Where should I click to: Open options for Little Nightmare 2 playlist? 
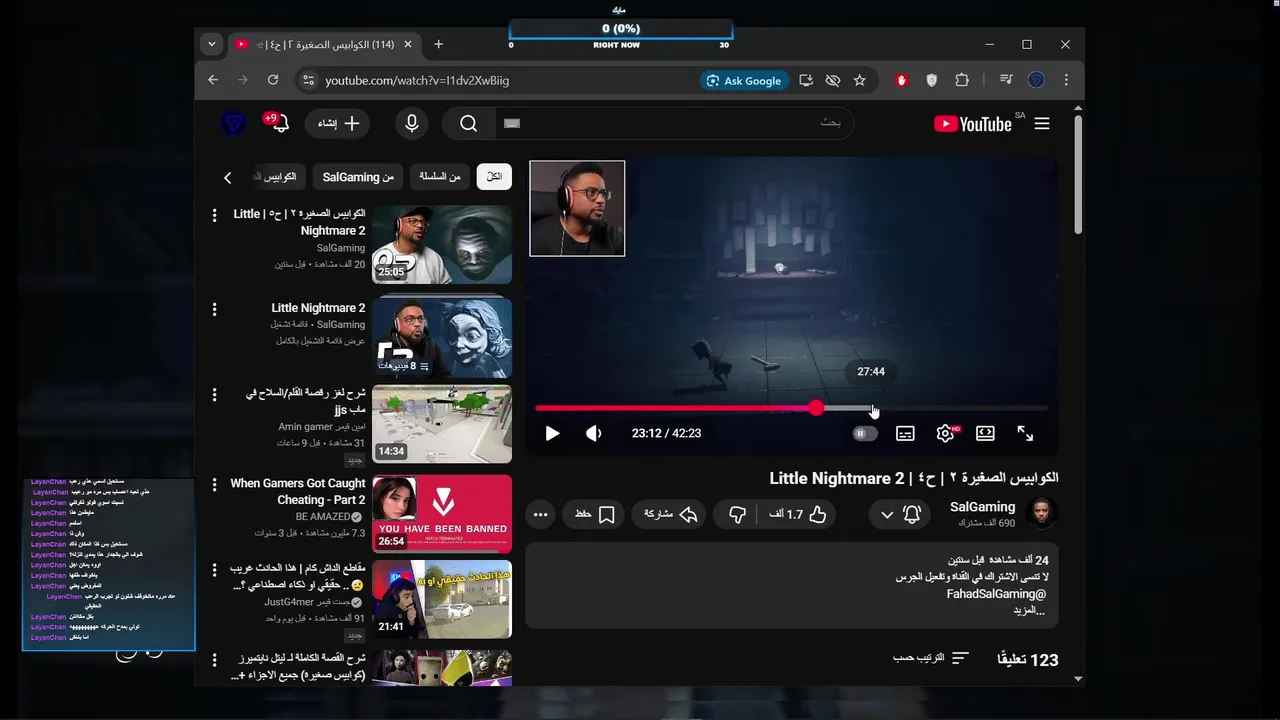point(214,310)
